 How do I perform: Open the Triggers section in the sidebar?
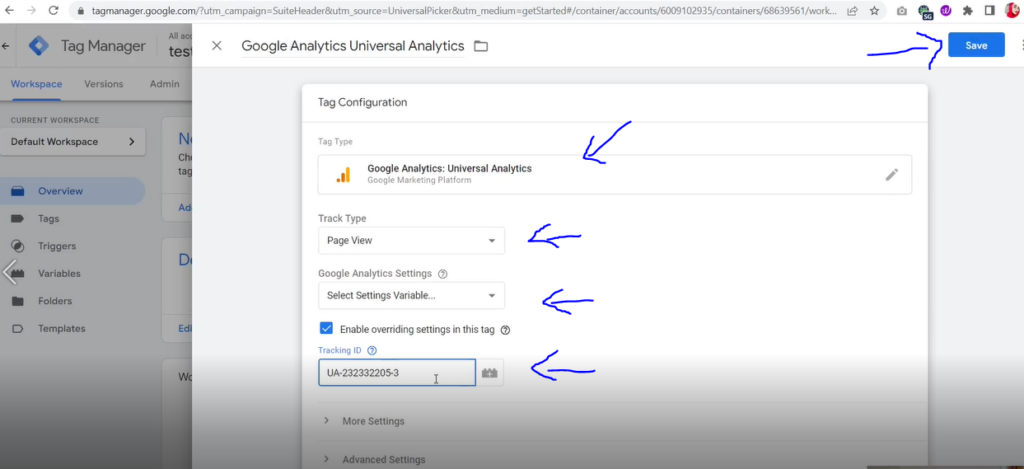click(57, 246)
